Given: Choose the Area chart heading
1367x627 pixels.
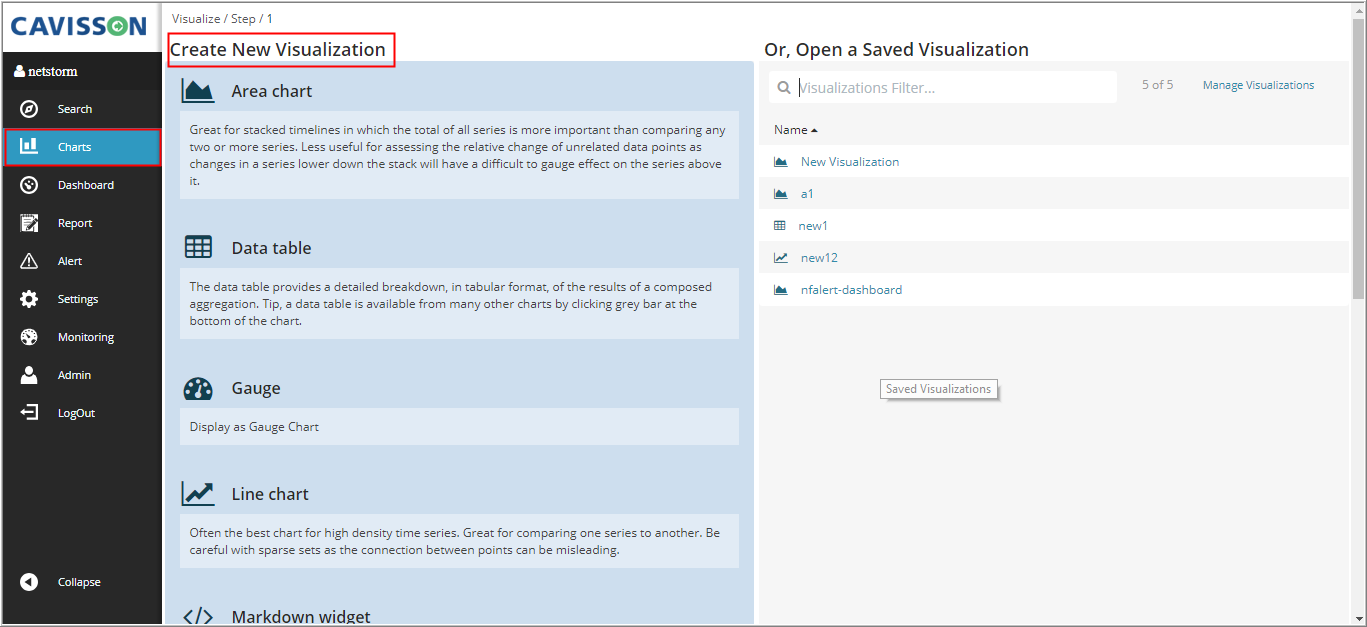Looking at the screenshot, I should [x=272, y=91].
